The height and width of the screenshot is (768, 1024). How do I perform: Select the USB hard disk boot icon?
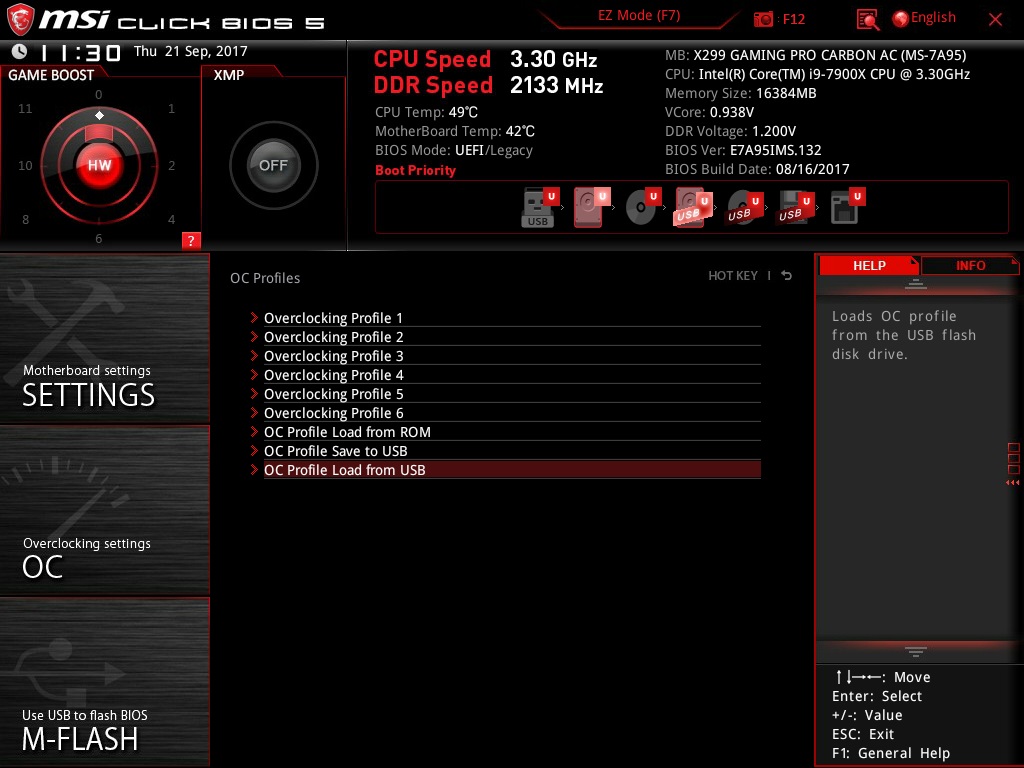[692, 207]
